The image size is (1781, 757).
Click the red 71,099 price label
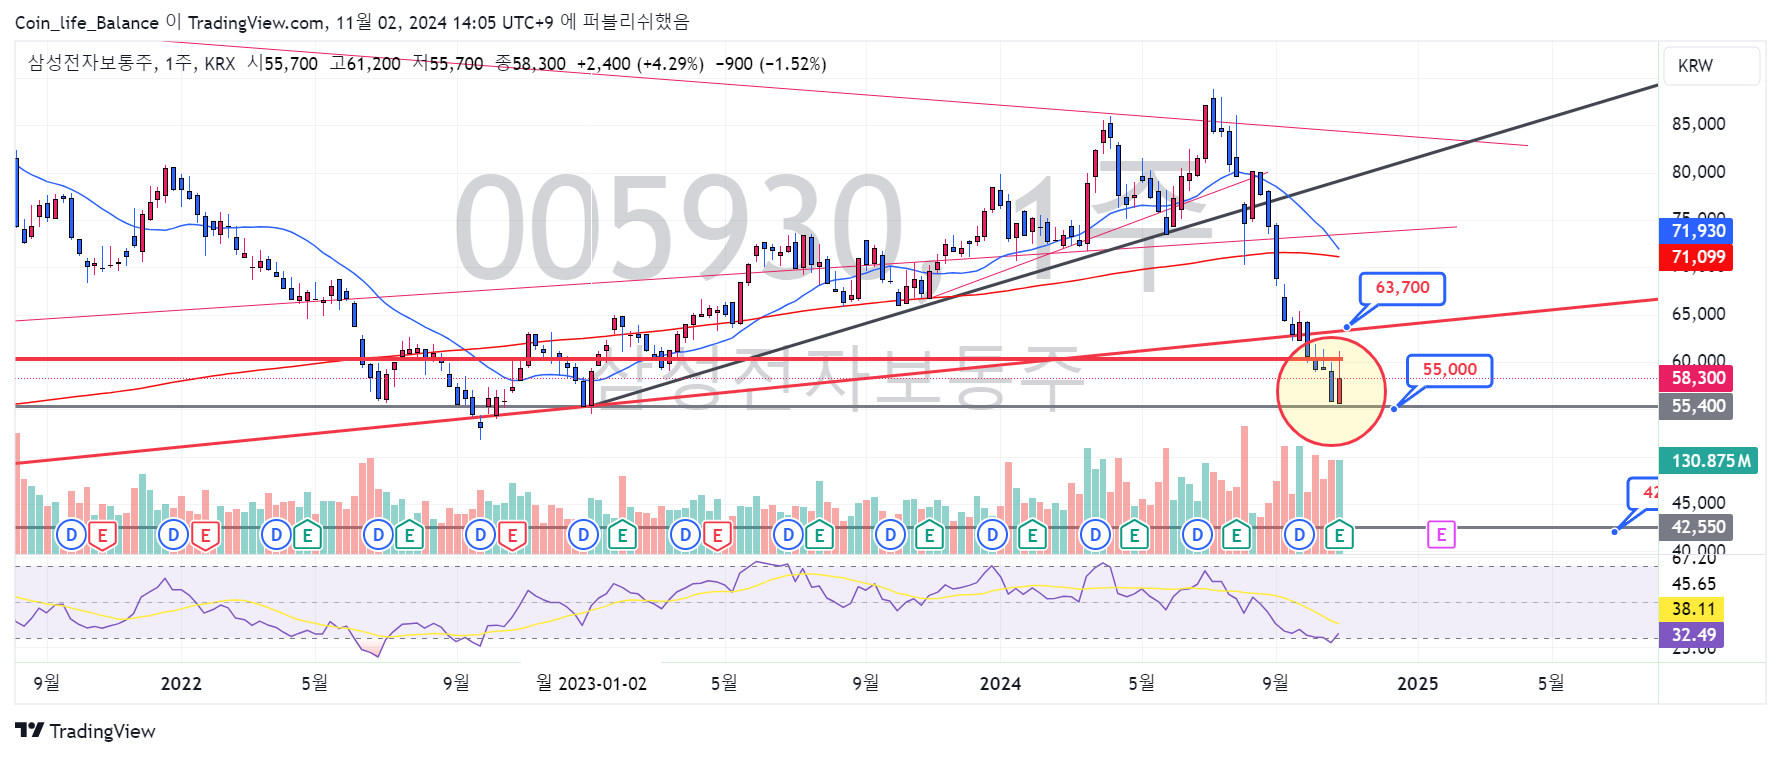[x=1697, y=257]
